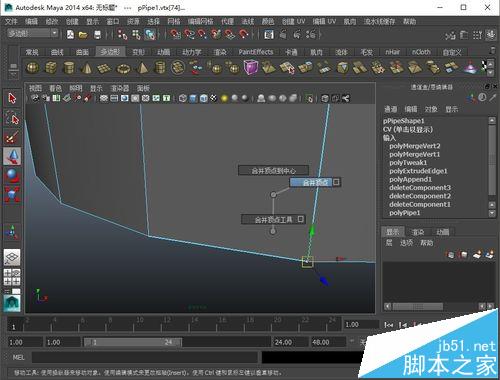500x380 pixels.
Task: Toggle channel box display icon top-right
Action: (490, 34)
